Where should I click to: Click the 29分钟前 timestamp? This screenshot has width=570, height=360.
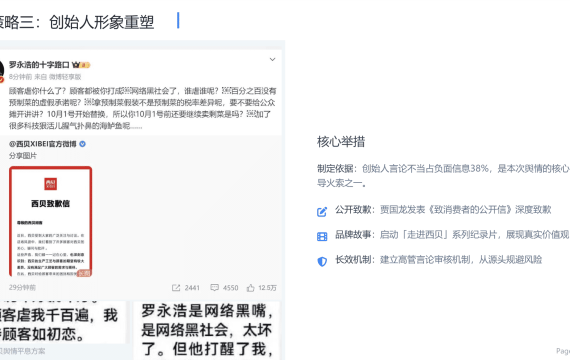[x=22, y=288]
